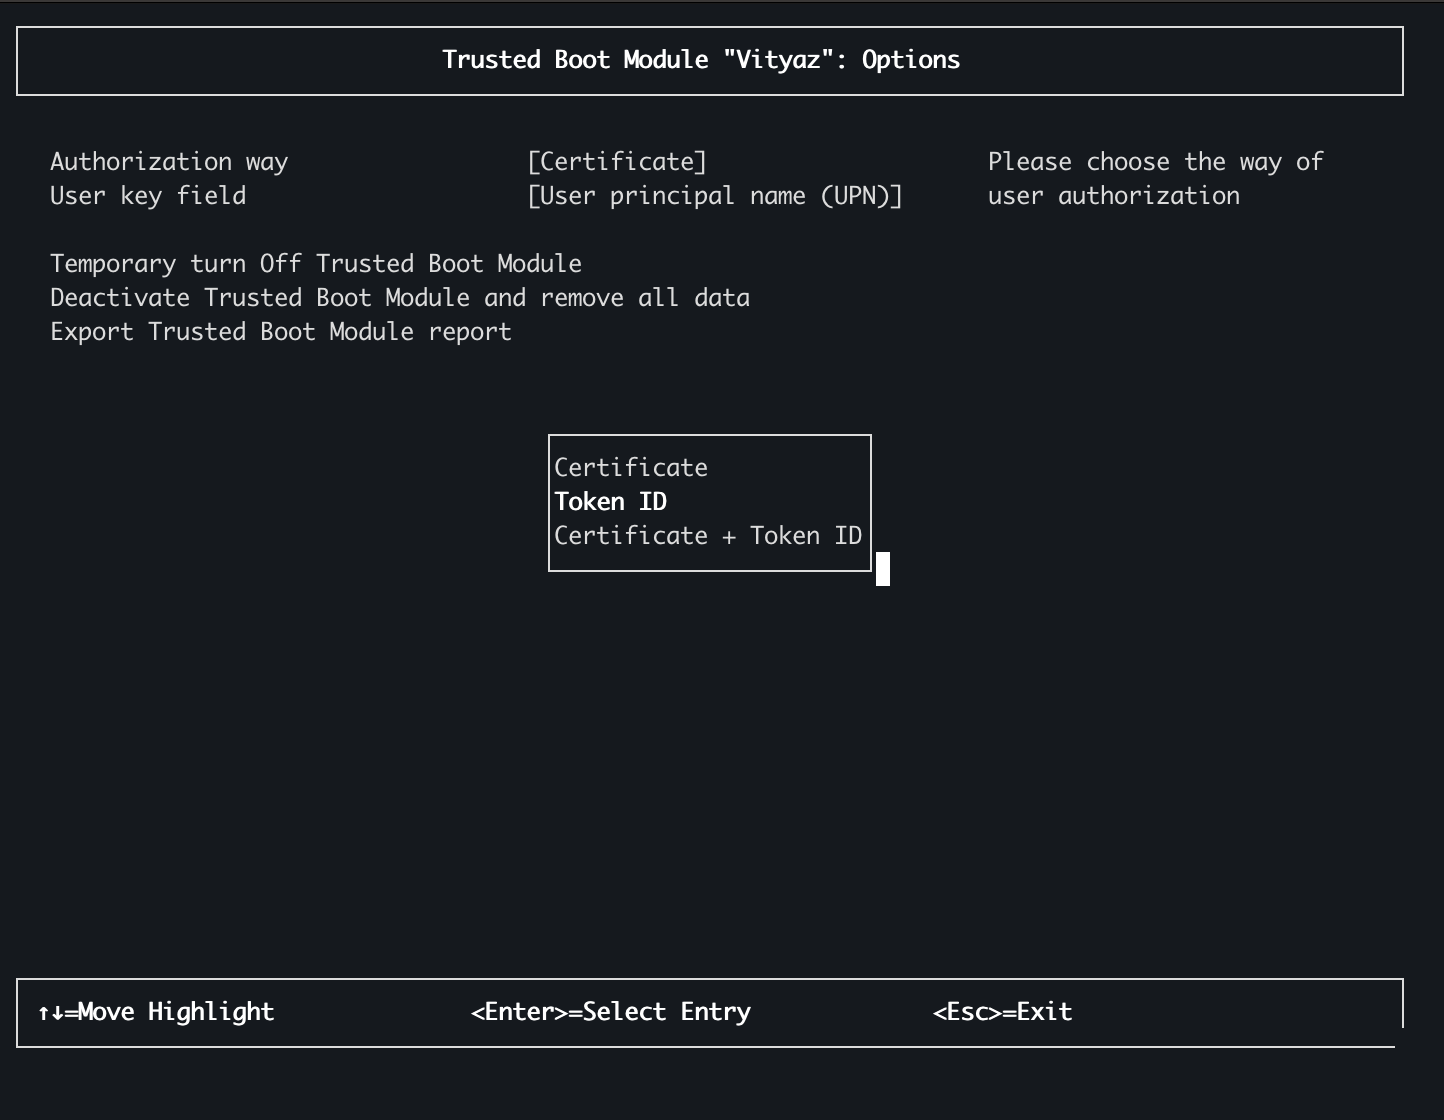
Task: Click the help text about user authorization
Action: coord(1155,179)
